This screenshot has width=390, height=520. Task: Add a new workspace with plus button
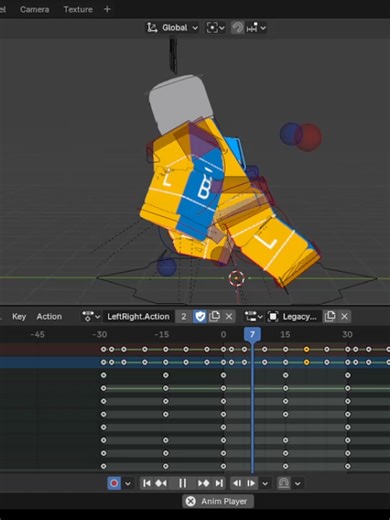click(x=107, y=9)
